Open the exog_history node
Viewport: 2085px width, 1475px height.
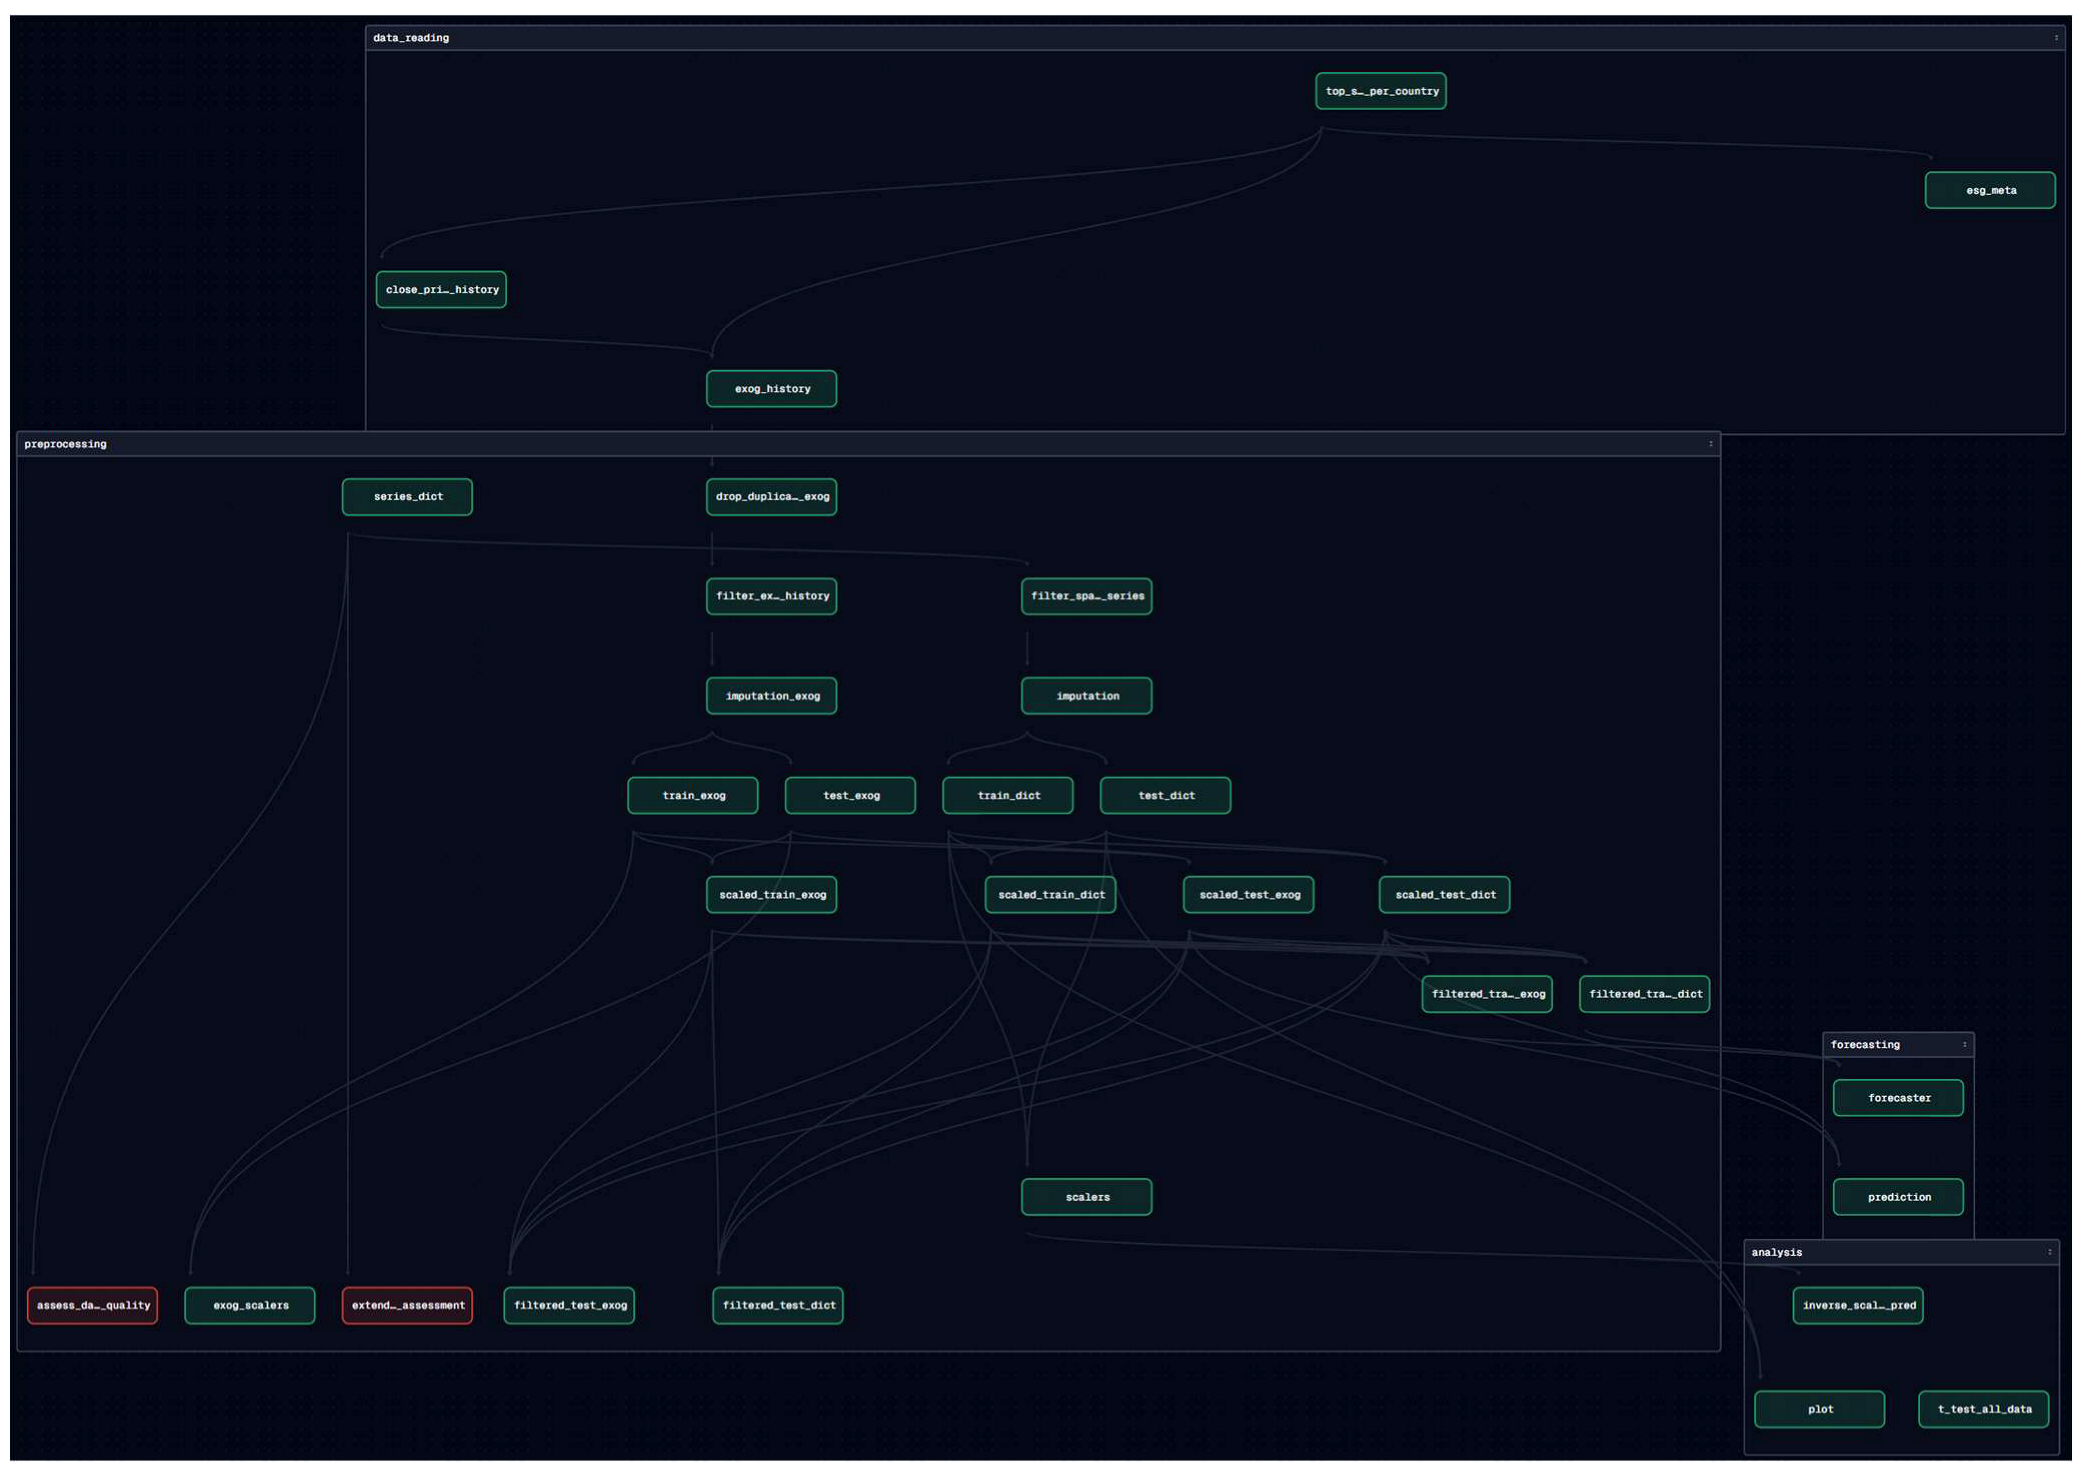click(771, 389)
